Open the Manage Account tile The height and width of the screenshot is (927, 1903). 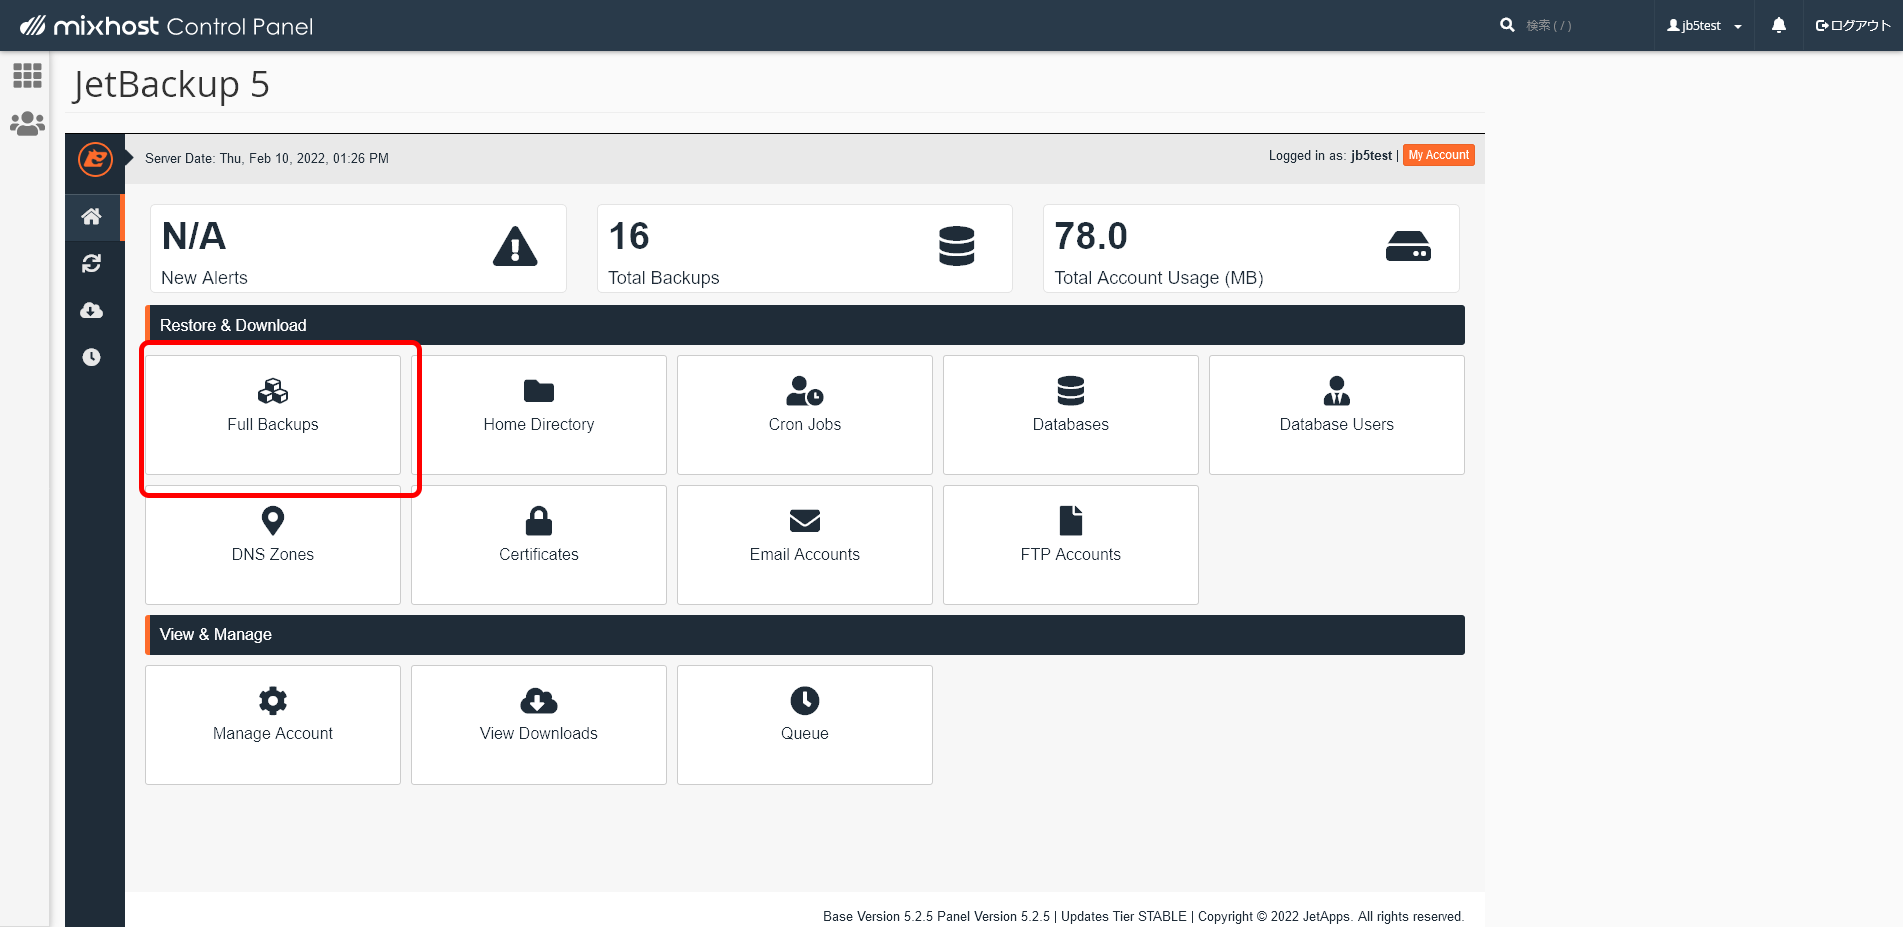273,725
